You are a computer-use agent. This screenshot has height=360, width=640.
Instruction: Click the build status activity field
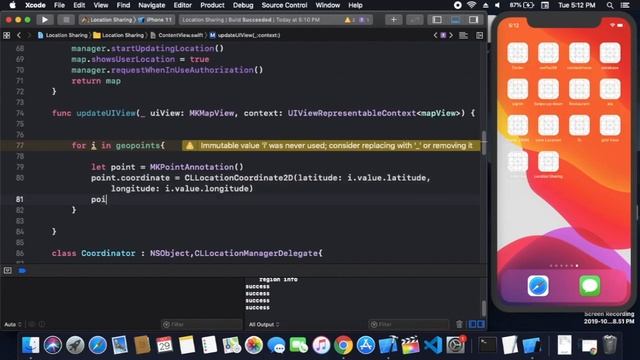coord(276,20)
